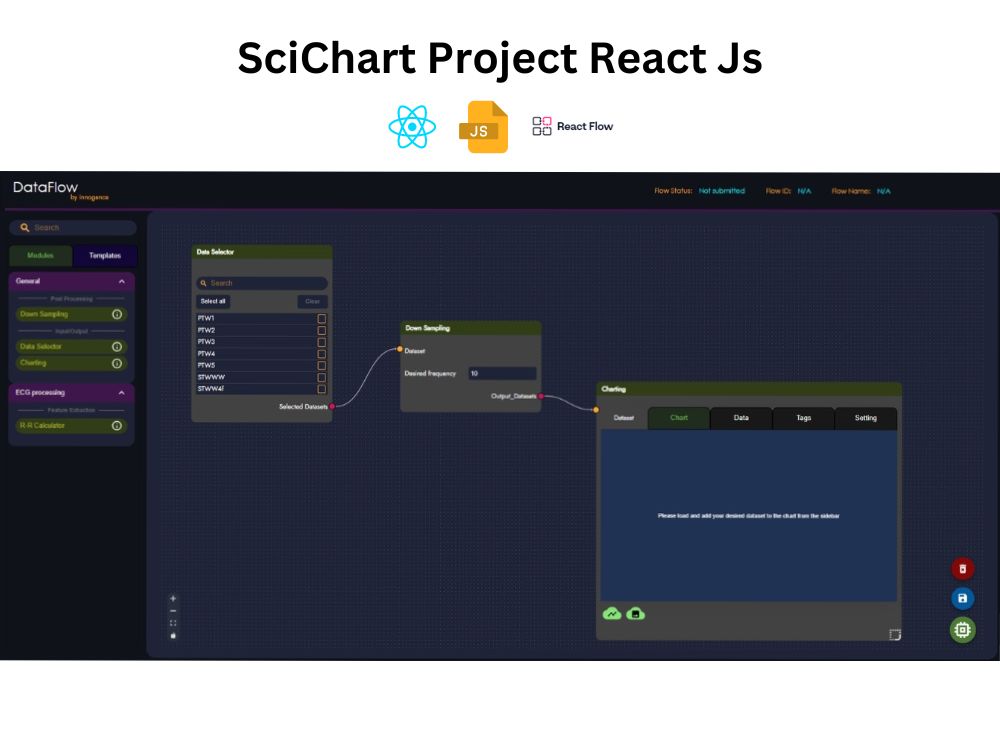Screen dimensions: 1000x750
Task: Click the DataFlow logo
Action: (61, 190)
